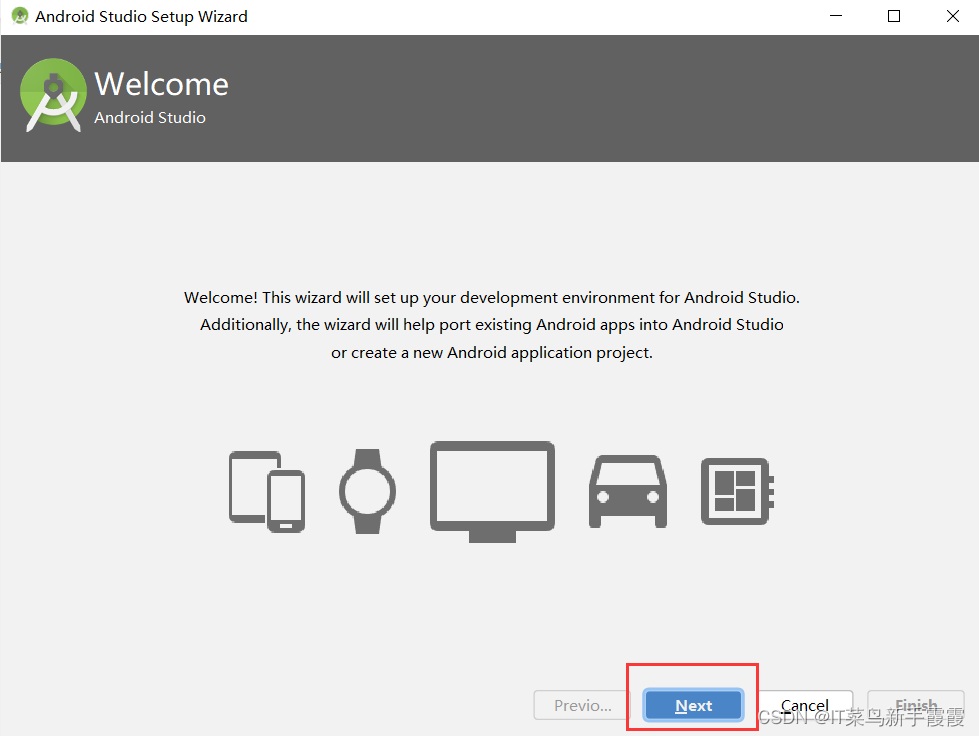Click the Android Studio logo in header
This screenshot has width=979, height=736.
point(53,95)
